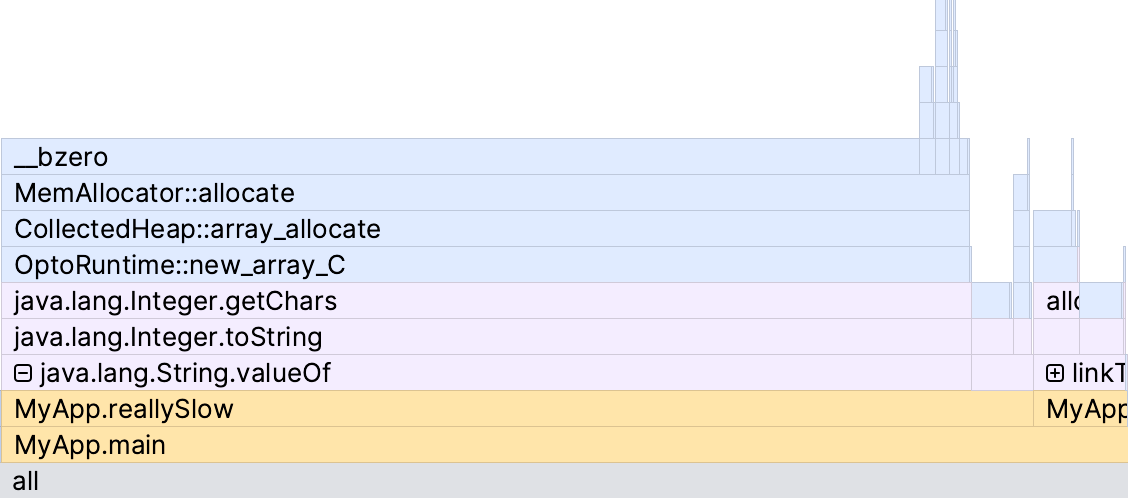Click the blue frame directly above 'allo'

pyautogui.click(x=1055, y=265)
